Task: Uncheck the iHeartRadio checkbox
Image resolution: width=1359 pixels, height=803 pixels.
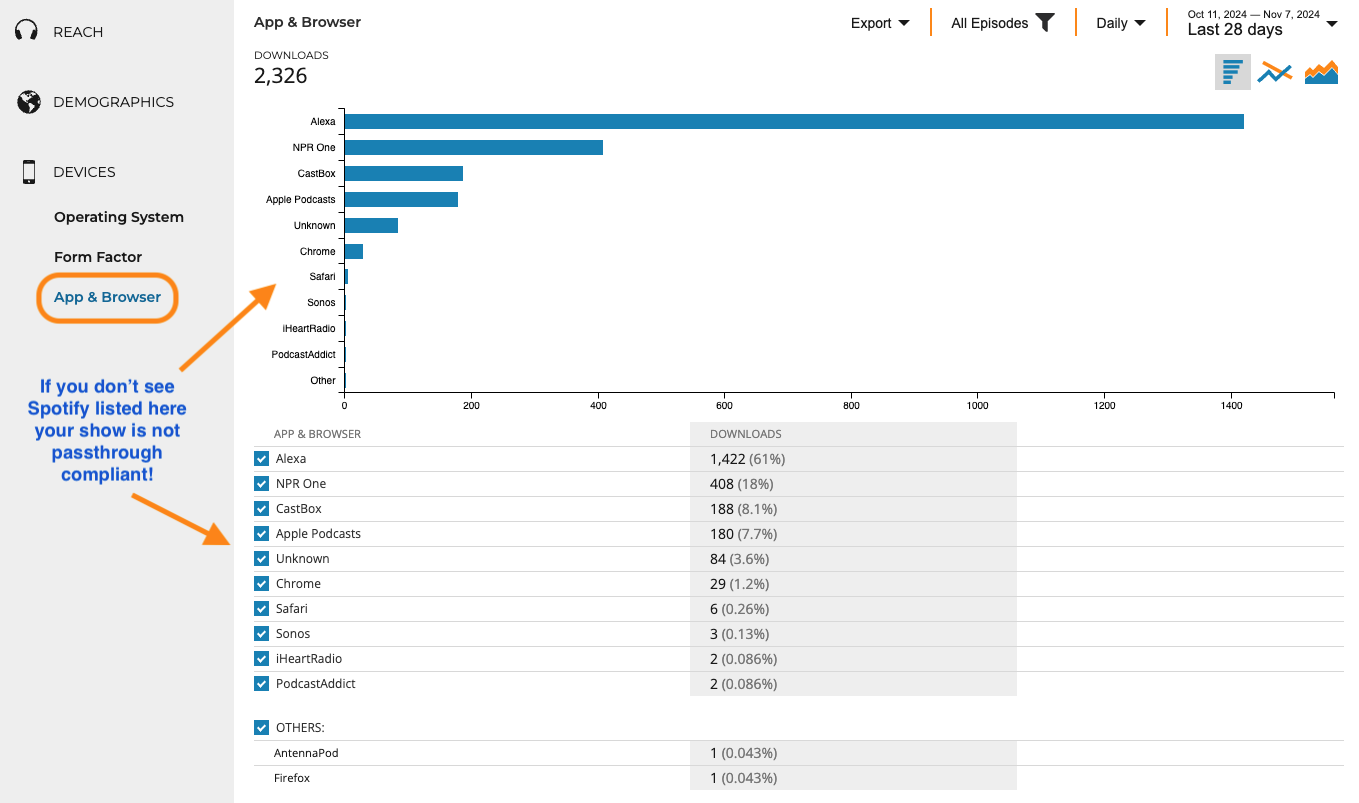Action: [262, 659]
